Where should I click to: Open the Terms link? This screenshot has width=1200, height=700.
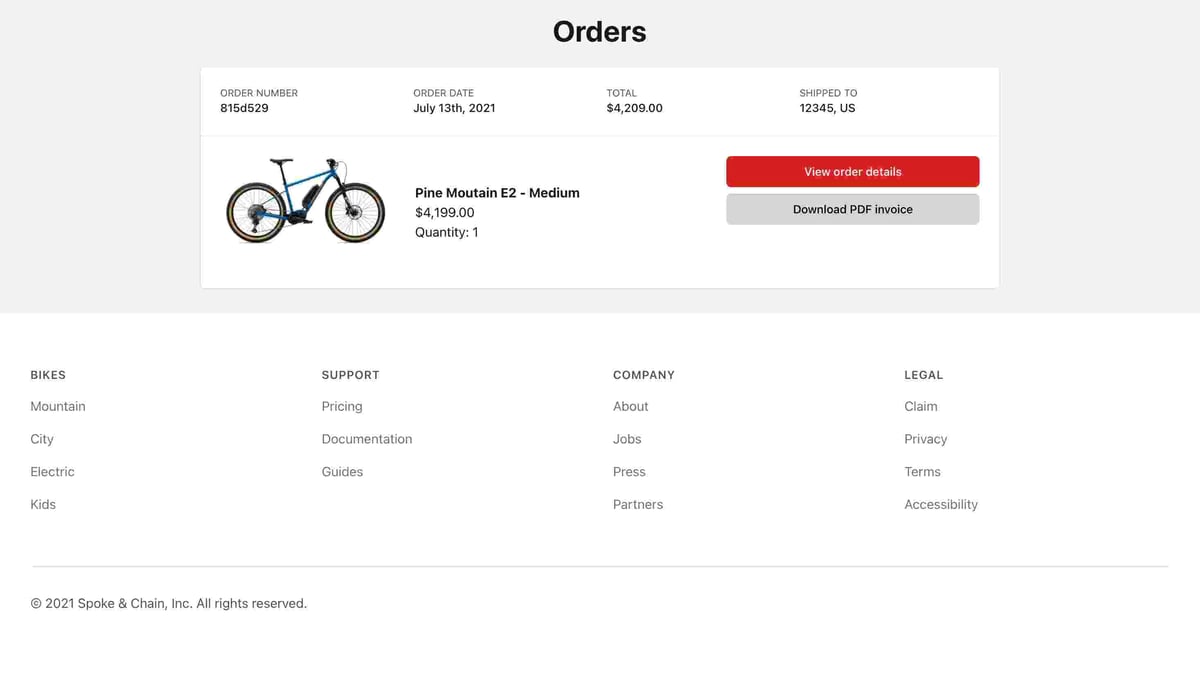922,472
